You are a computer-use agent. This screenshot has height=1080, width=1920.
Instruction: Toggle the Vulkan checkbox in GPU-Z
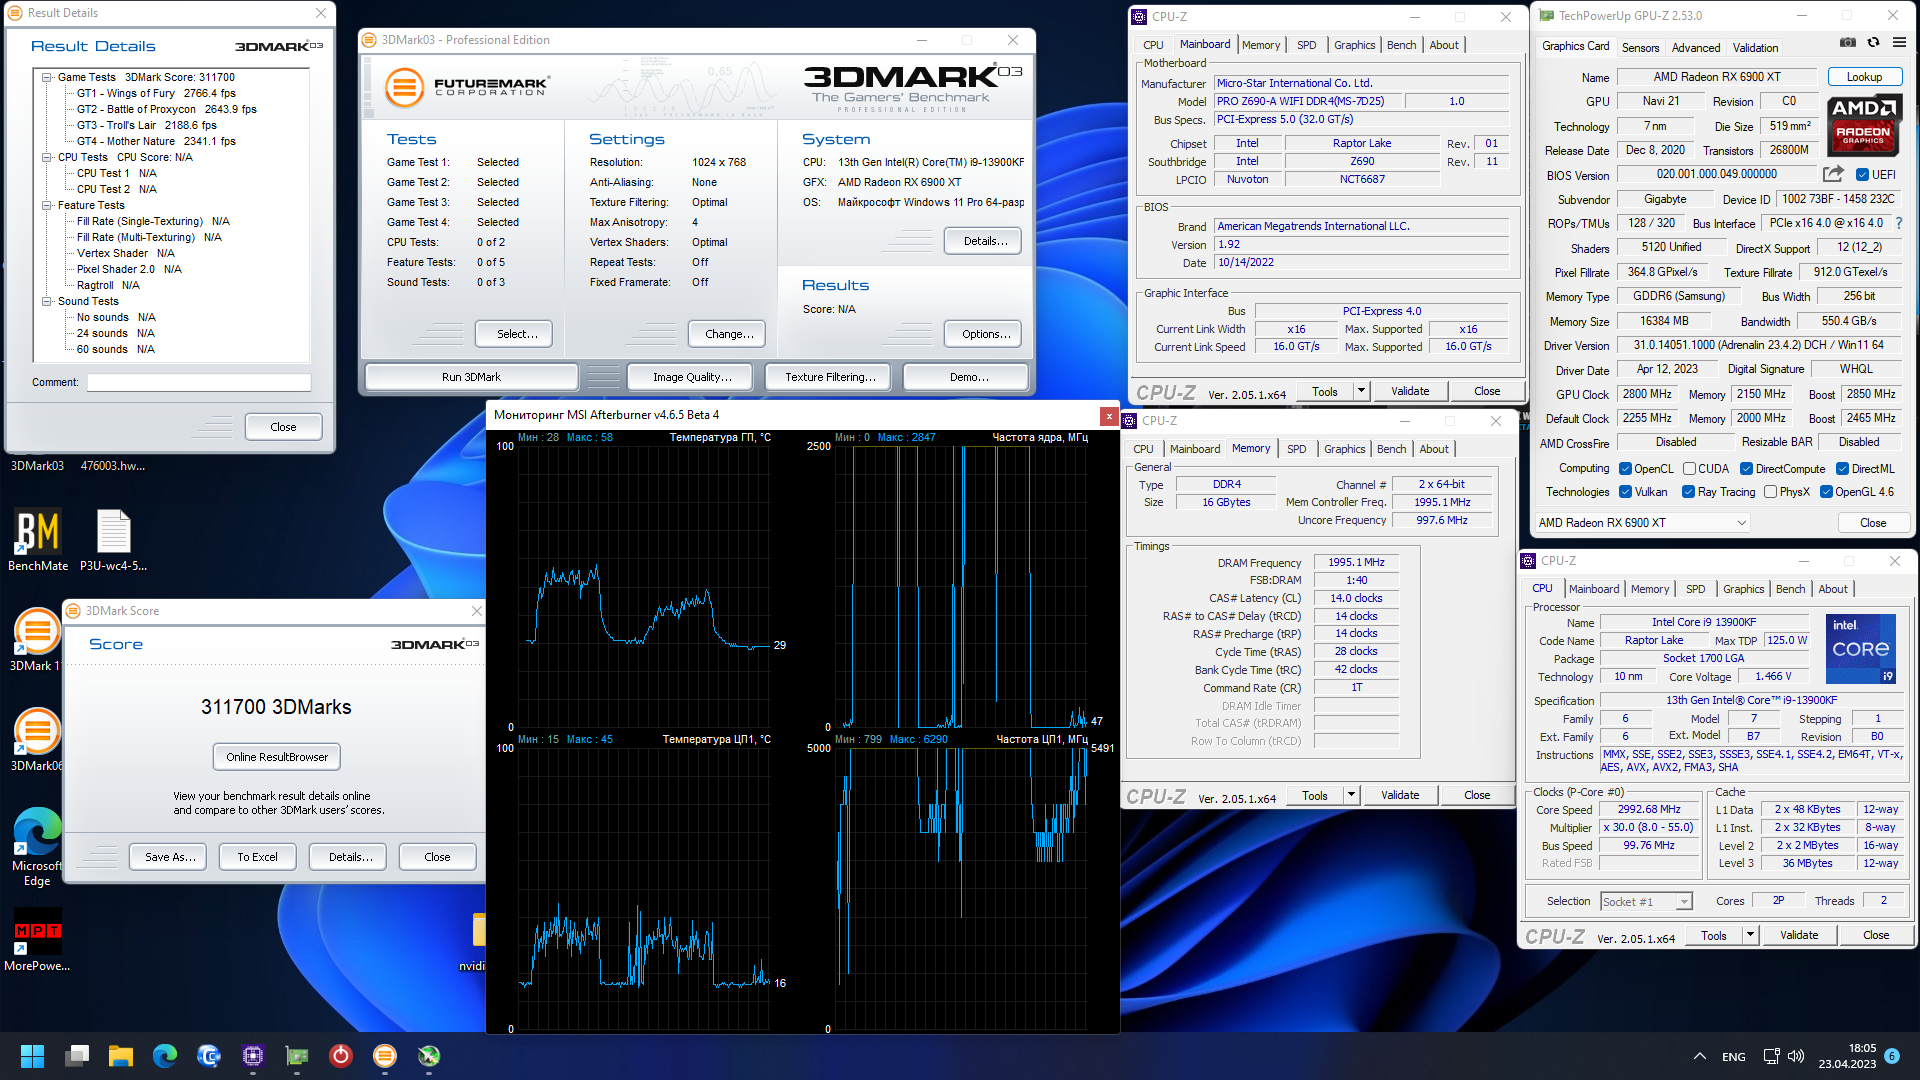(x=1626, y=492)
